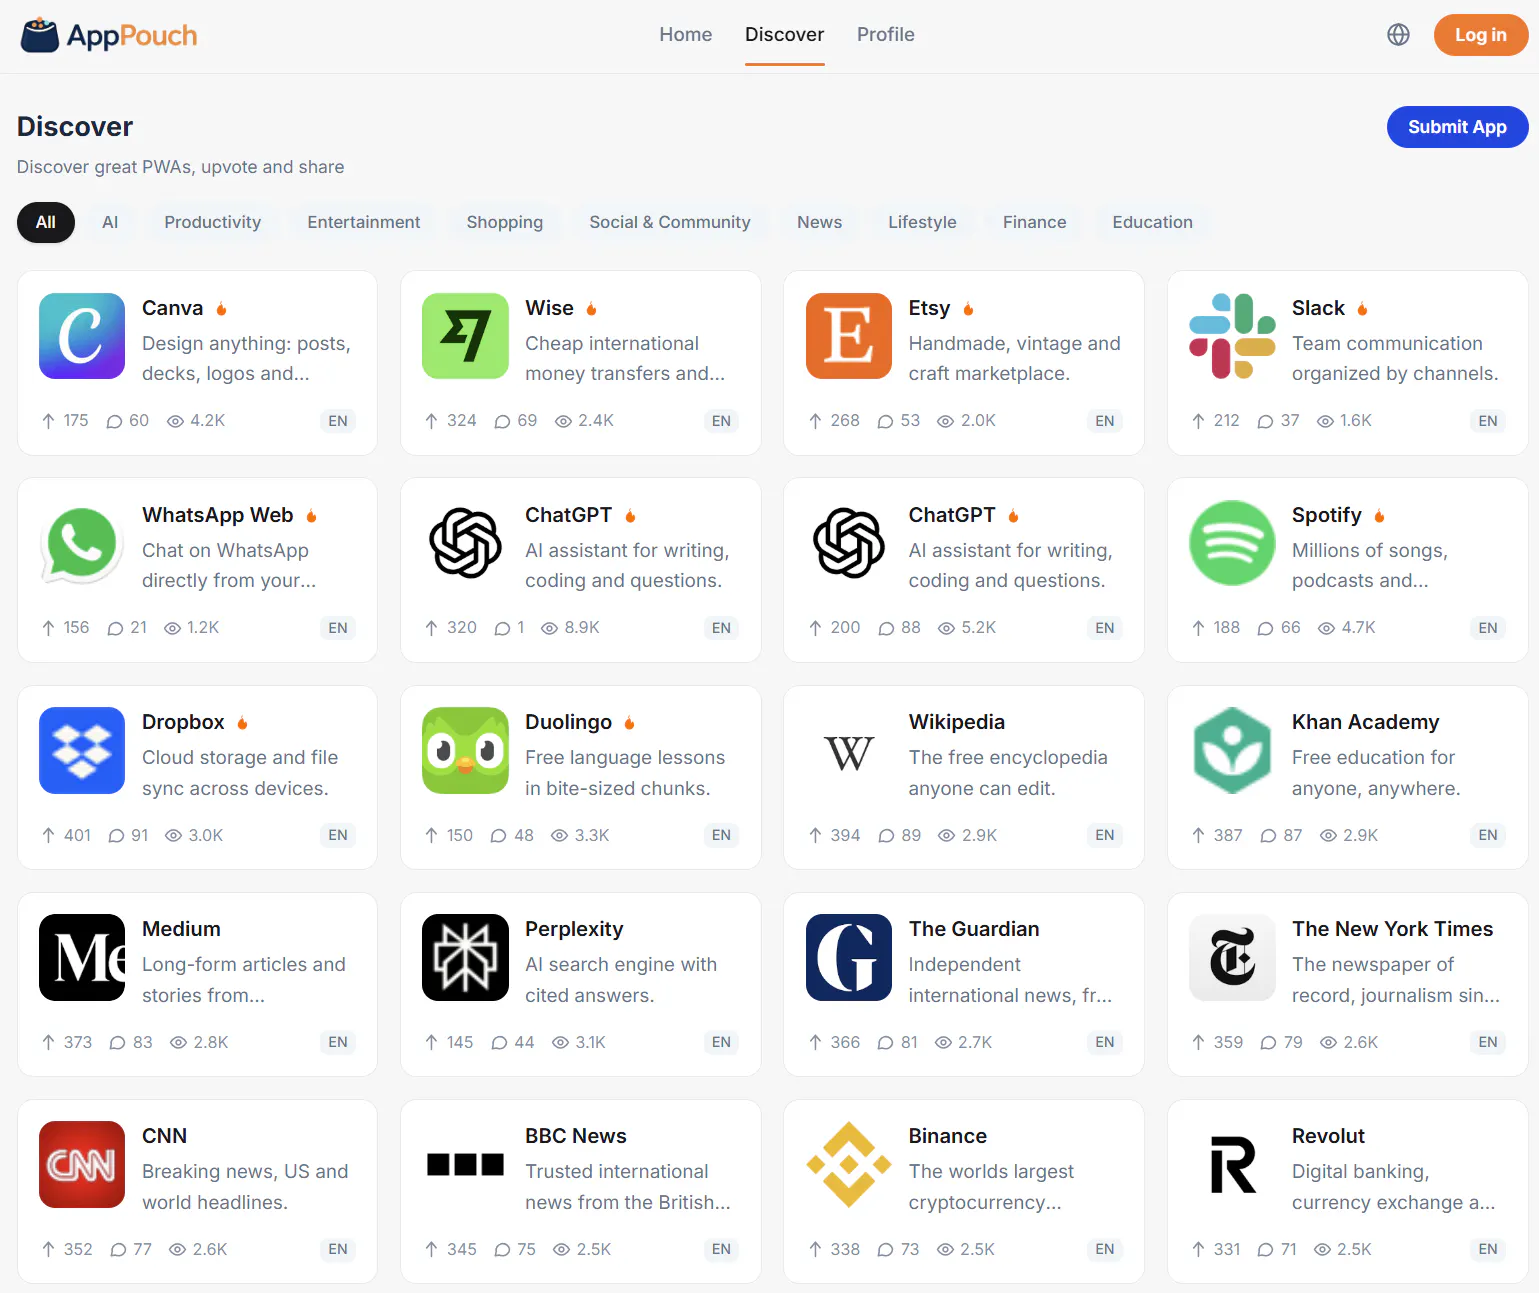Screen dimensions: 1539x1293
Task: Open the Perplexity title link
Action: coord(574,929)
